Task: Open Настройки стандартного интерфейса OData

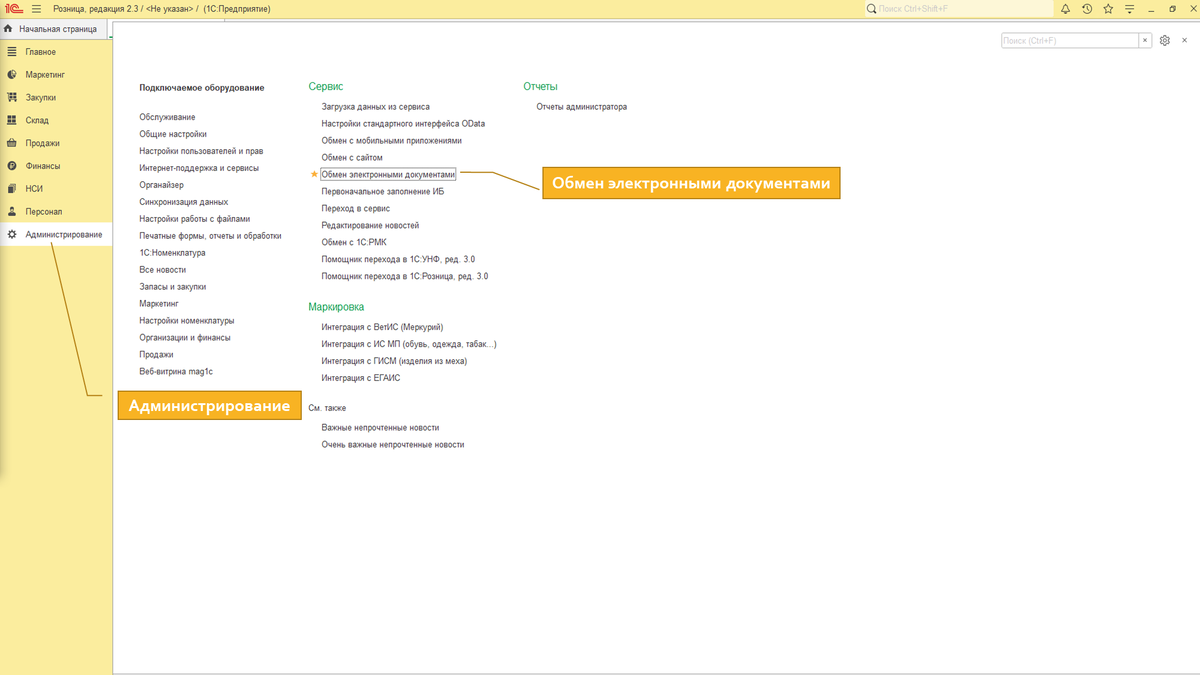Action: tap(403, 124)
